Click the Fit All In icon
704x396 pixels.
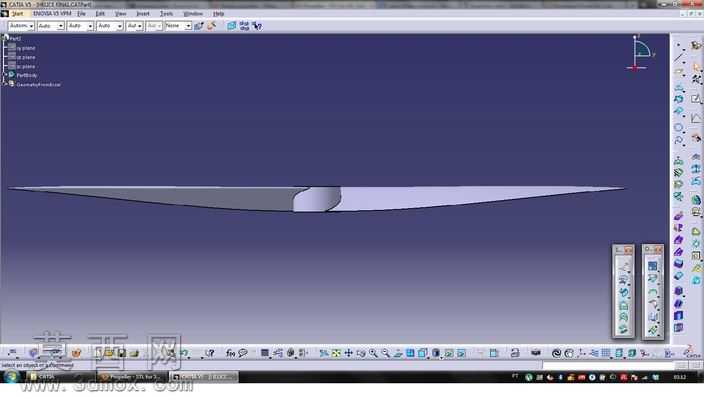336,353
